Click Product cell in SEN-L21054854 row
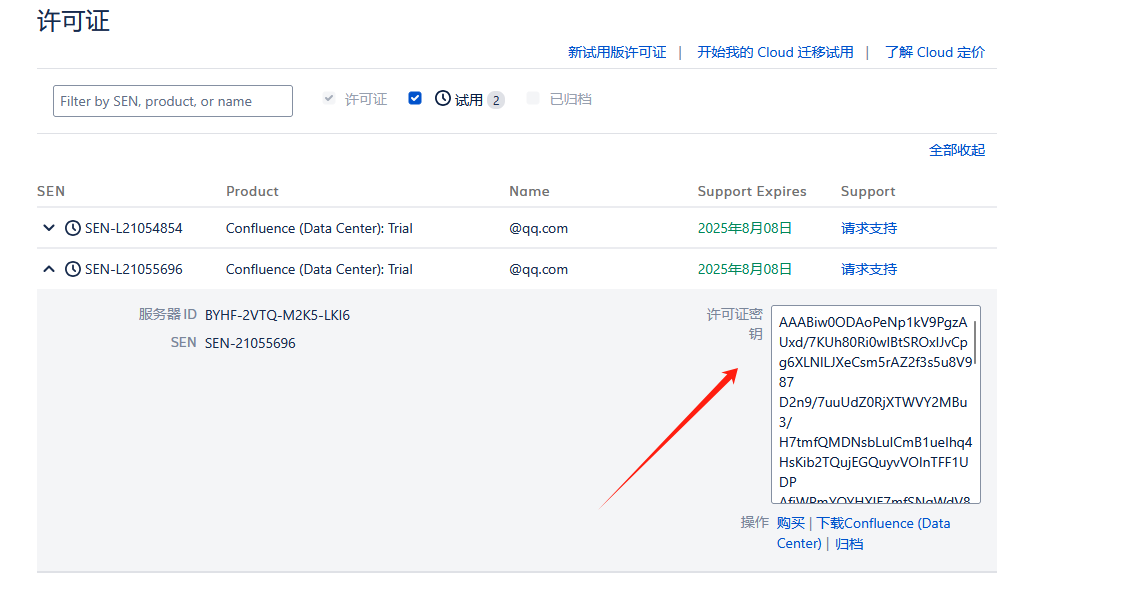The height and width of the screenshot is (602, 1124). pos(319,228)
